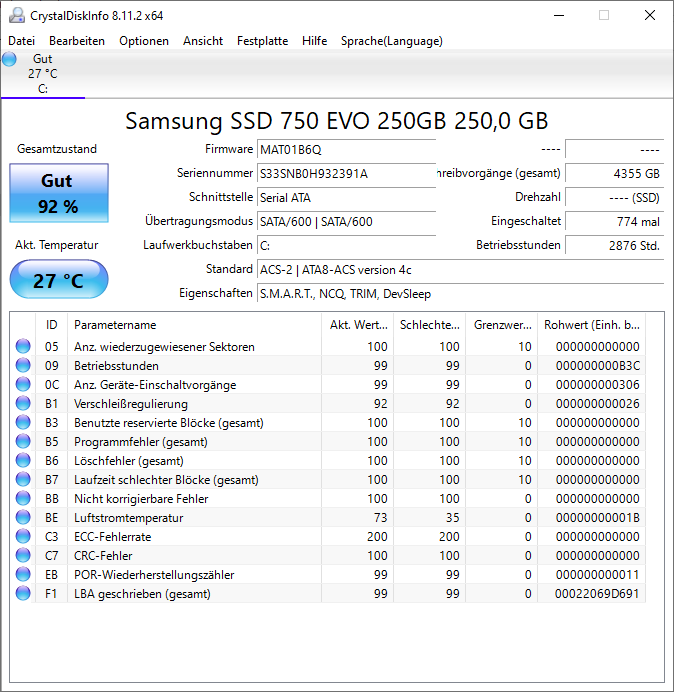
Task: Click the Übertragungsmodus field SATA/600
Action: tap(346, 221)
